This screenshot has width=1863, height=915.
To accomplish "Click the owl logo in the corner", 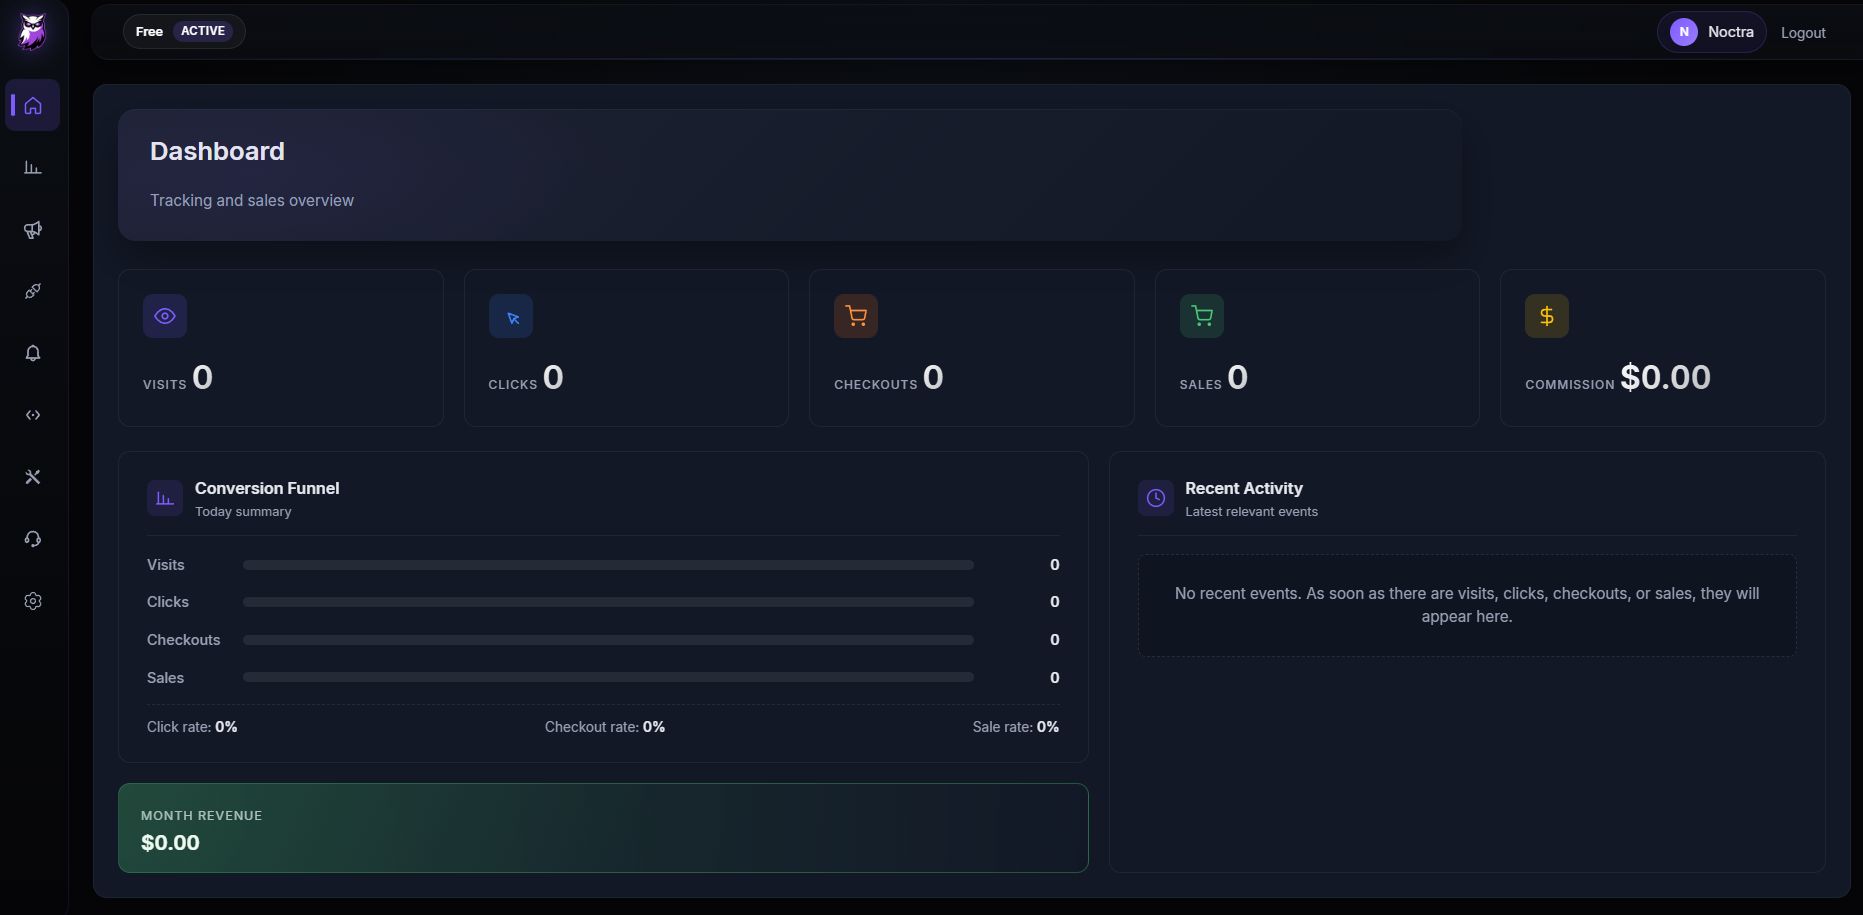I will [33, 32].
